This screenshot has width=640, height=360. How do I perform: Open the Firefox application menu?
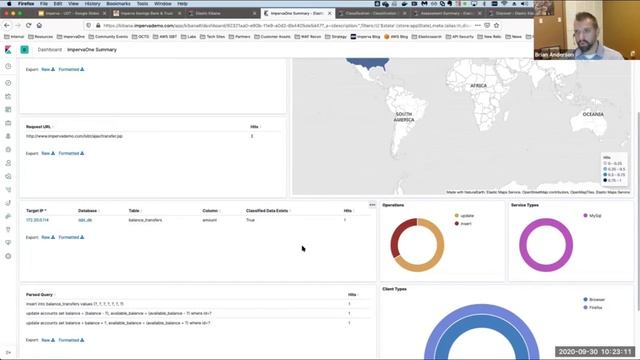(x=26, y=4)
